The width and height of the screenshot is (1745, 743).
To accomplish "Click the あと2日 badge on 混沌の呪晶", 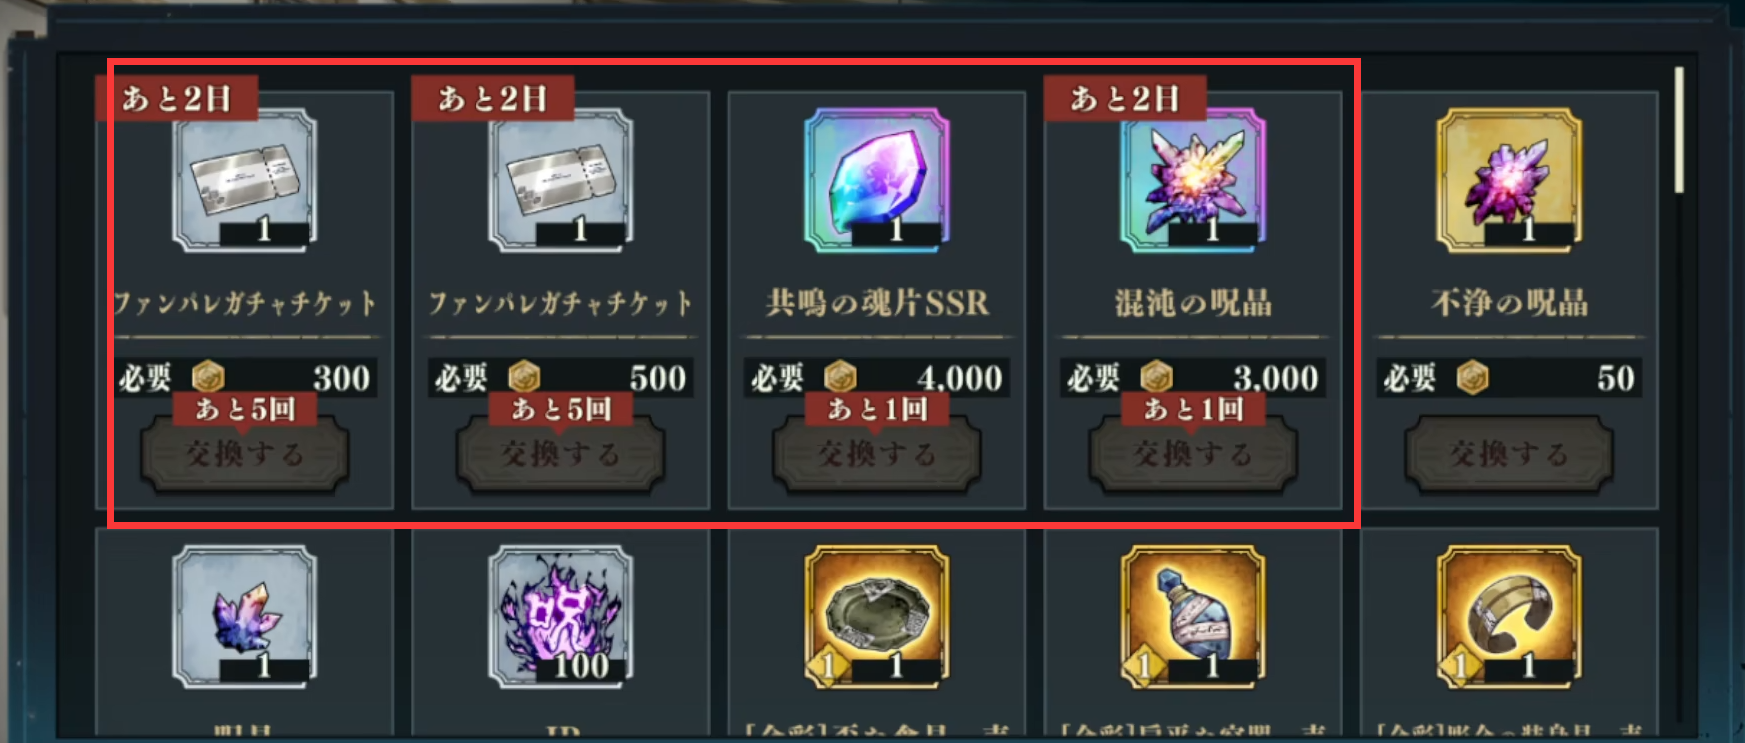I will point(1125,98).
